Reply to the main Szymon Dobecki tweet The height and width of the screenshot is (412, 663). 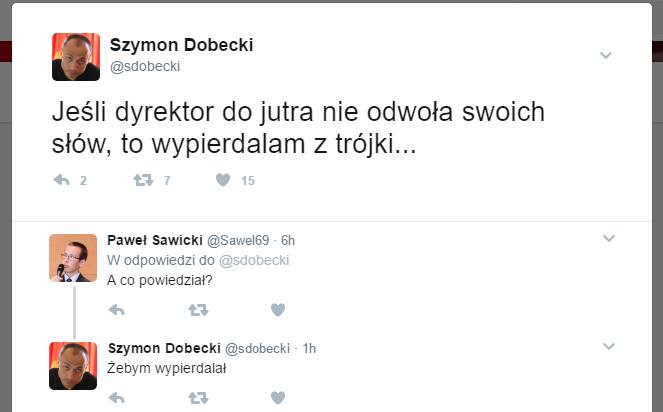[61, 180]
